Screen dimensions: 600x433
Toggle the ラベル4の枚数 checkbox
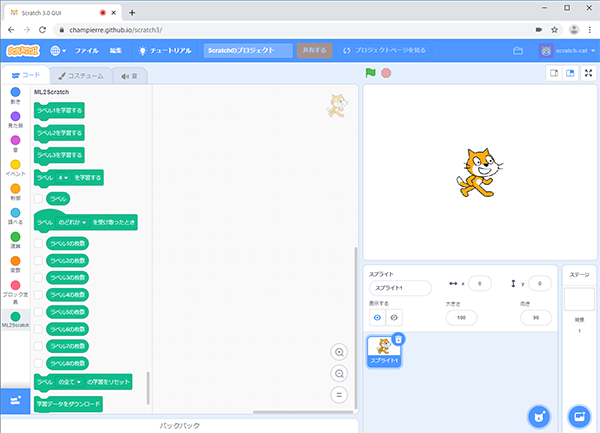[38, 295]
